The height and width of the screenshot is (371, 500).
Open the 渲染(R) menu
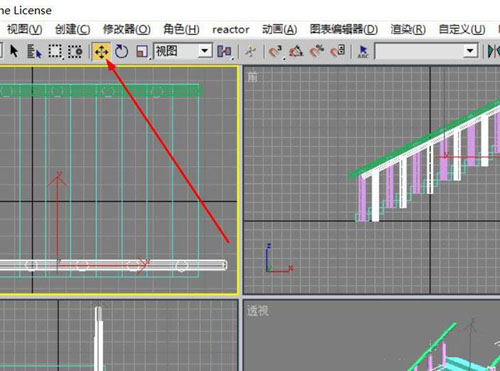[408, 29]
